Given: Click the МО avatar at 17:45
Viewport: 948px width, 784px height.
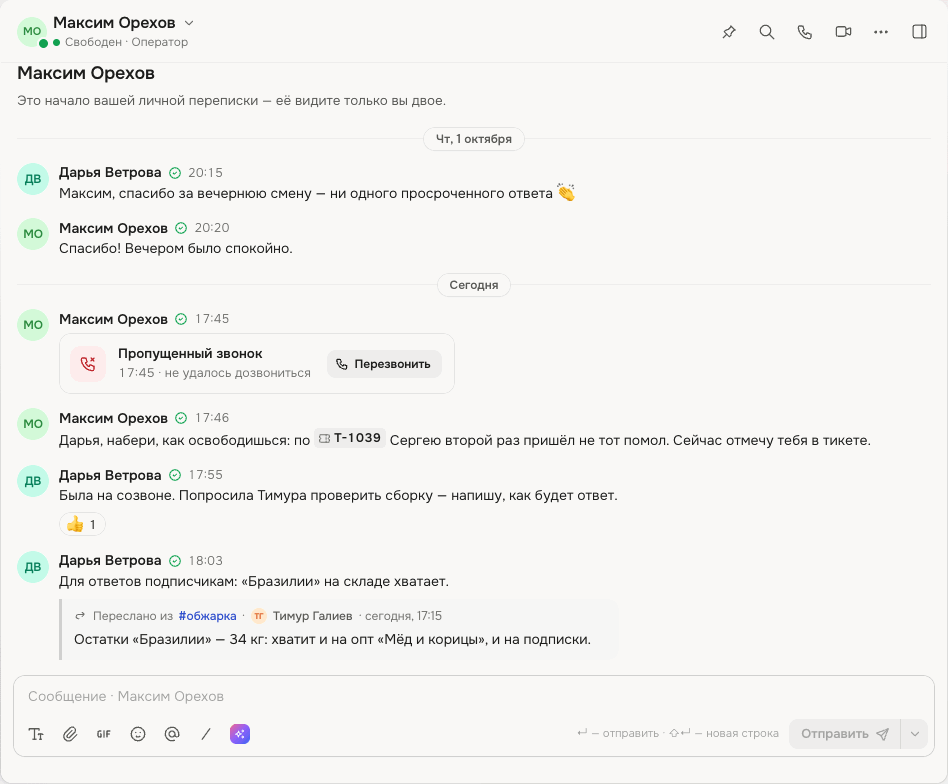Looking at the screenshot, I should click(33, 325).
